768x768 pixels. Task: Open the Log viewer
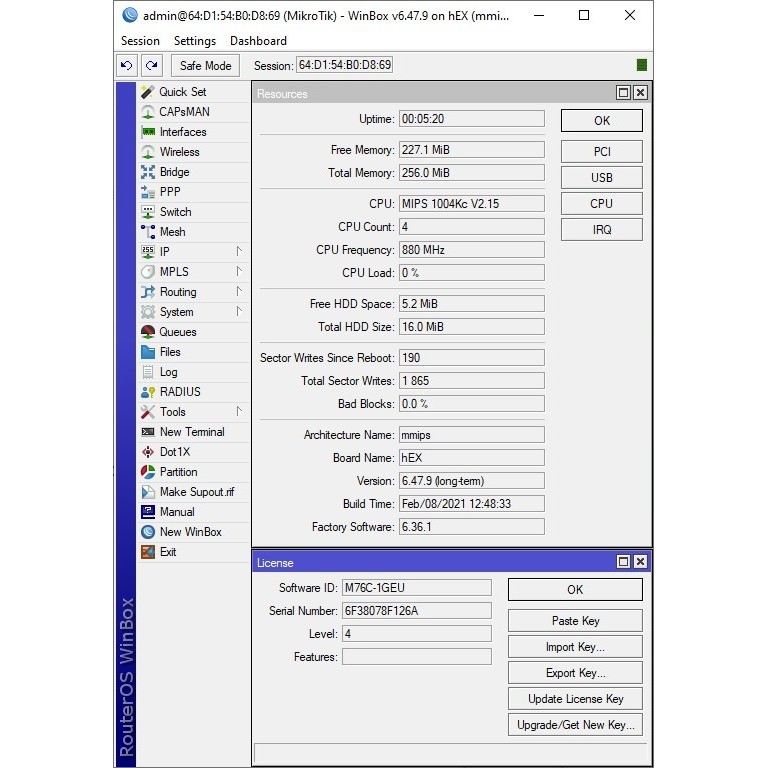pyautogui.click(x=168, y=372)
